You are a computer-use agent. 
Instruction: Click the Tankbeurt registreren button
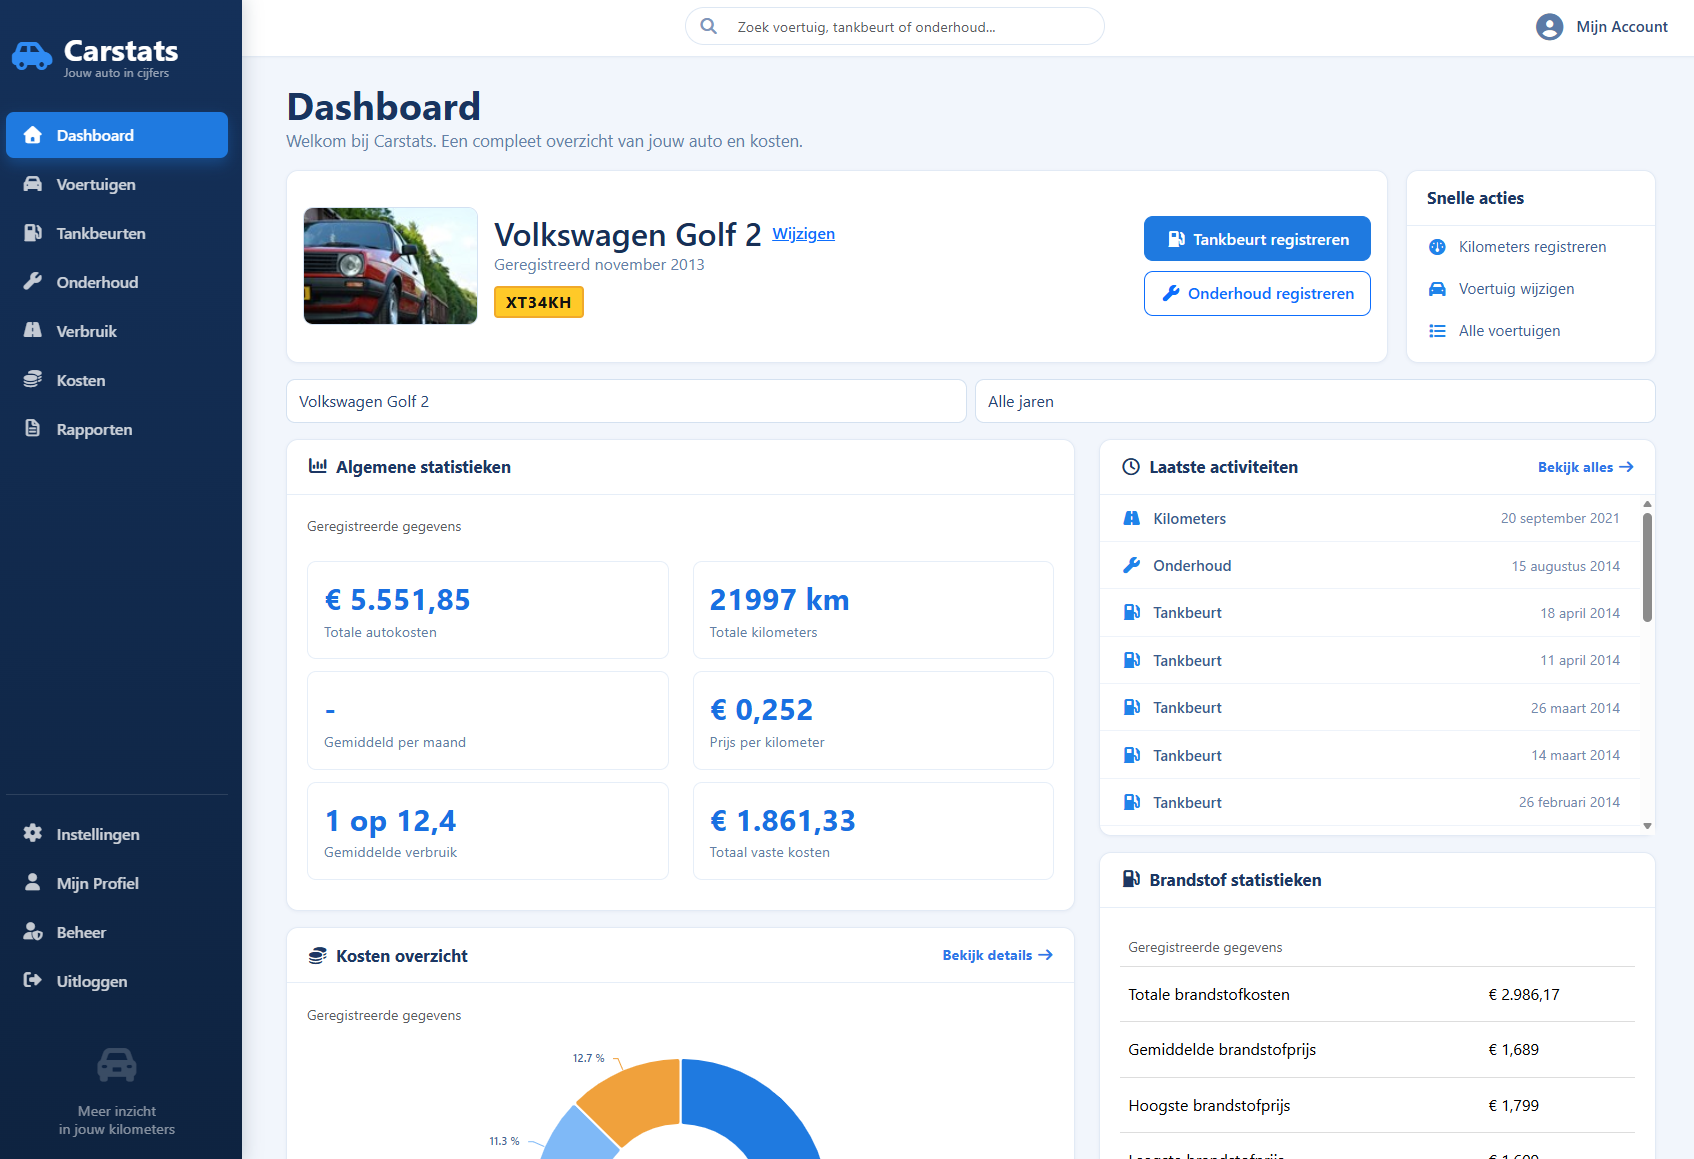point(1257,239)
